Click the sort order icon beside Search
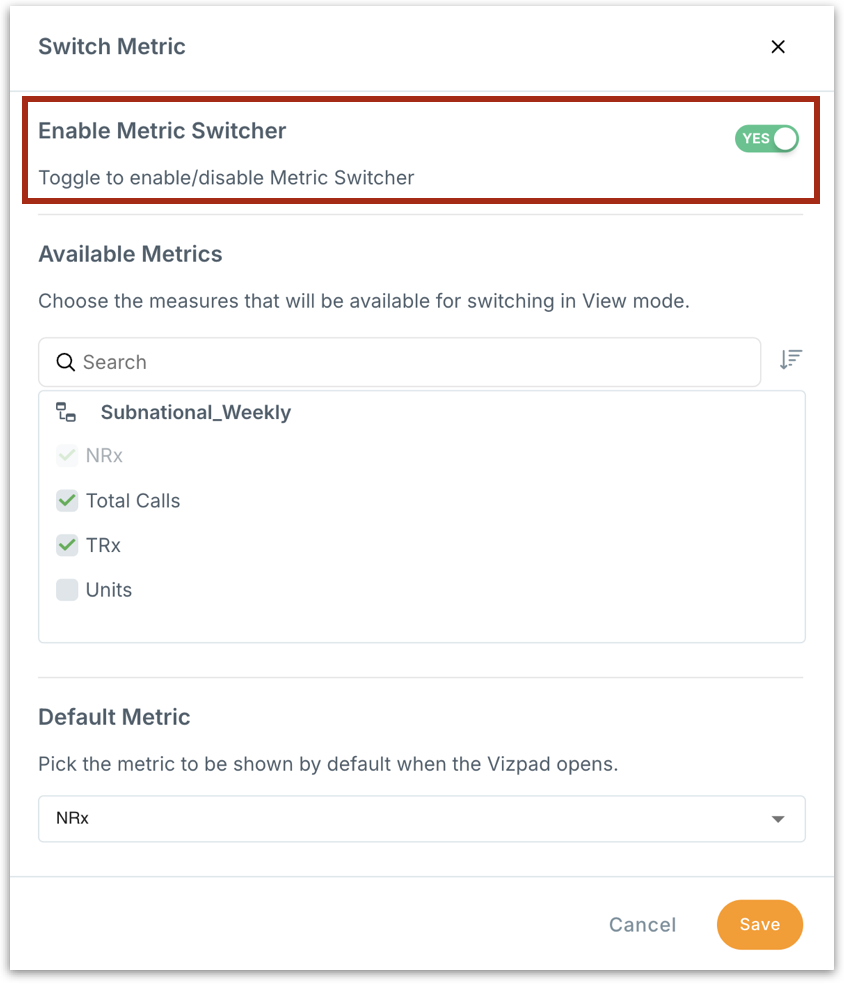 pos(791,360)
